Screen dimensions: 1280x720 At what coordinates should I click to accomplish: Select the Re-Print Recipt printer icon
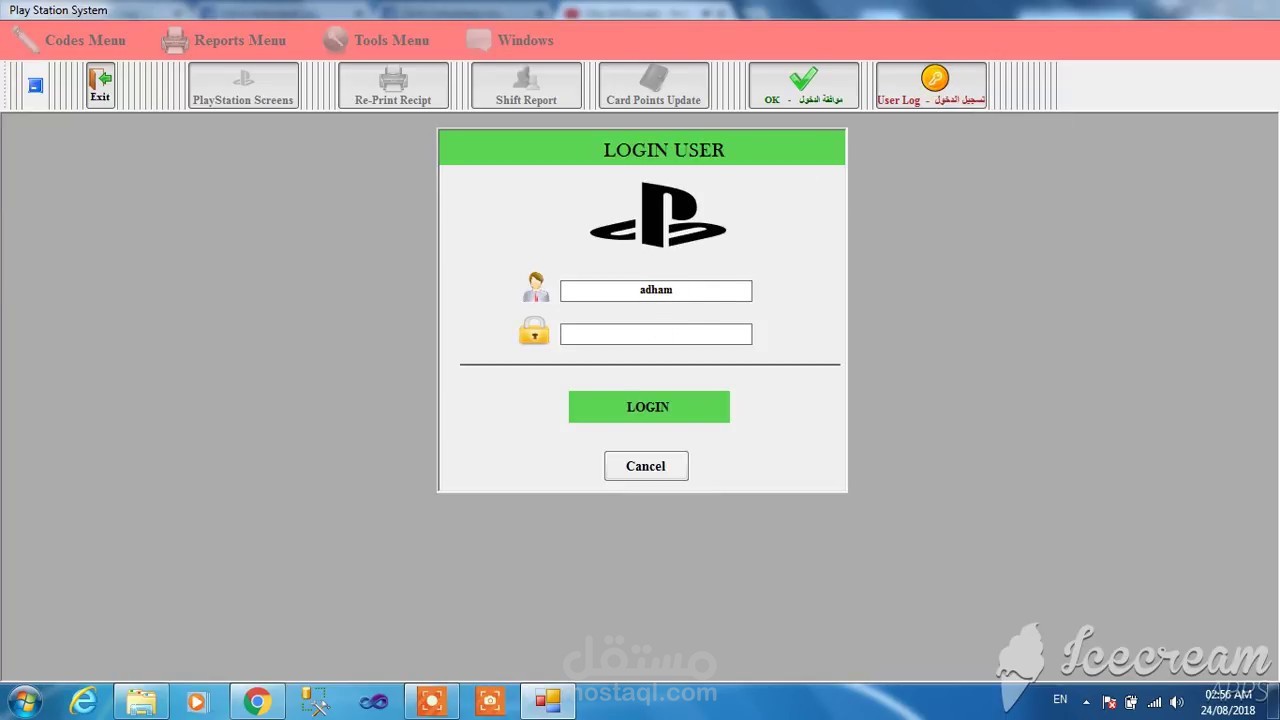tap(393, 85)
